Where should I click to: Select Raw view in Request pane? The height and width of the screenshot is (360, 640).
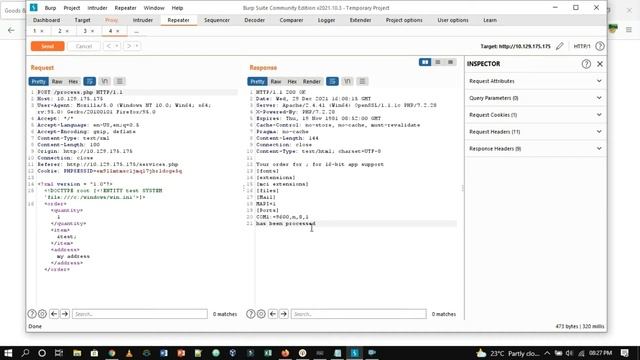pos(57,81)
